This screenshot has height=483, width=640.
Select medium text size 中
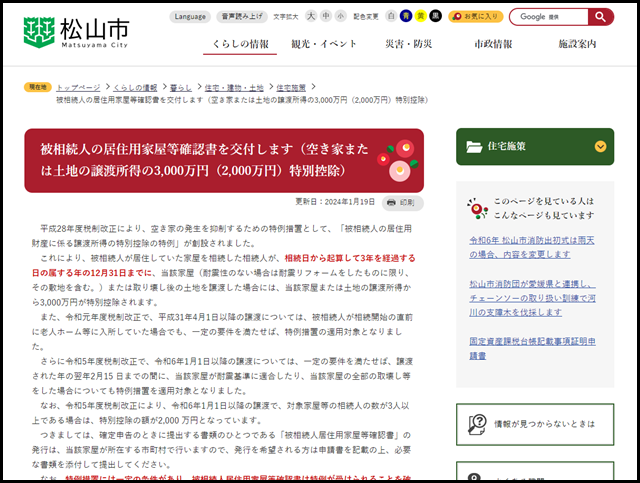click(327, 17)
